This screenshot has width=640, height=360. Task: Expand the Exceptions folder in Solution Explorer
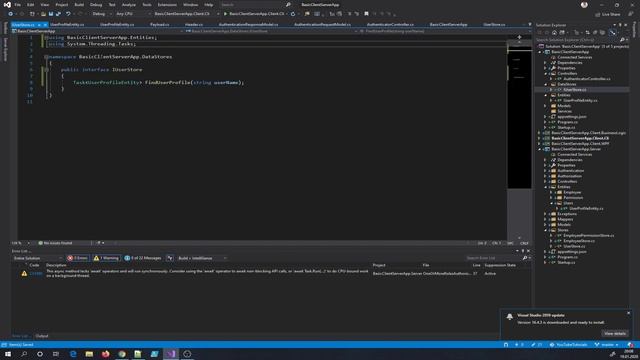click(x=546, y=214)
